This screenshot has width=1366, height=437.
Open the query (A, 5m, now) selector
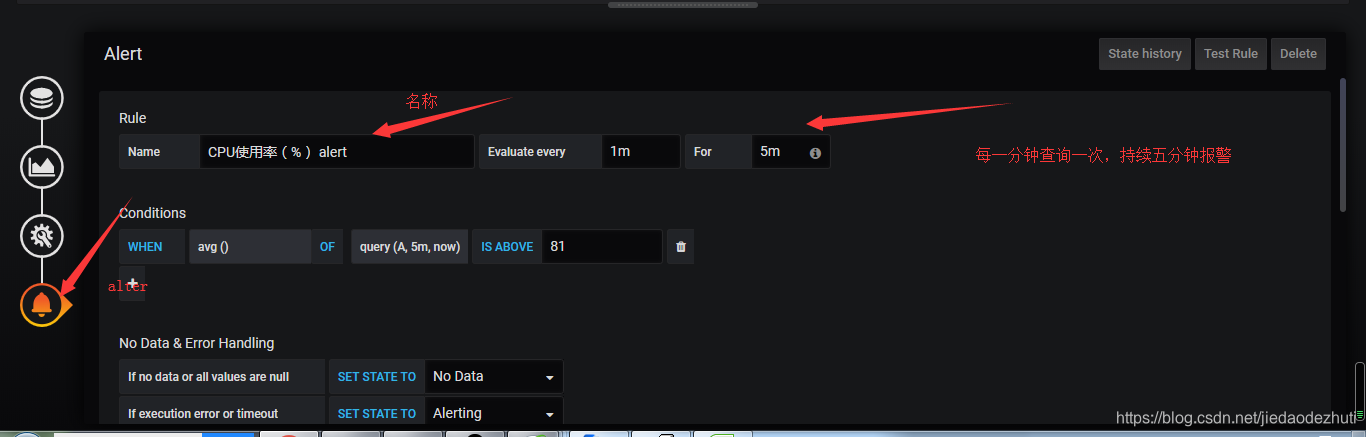409,247
